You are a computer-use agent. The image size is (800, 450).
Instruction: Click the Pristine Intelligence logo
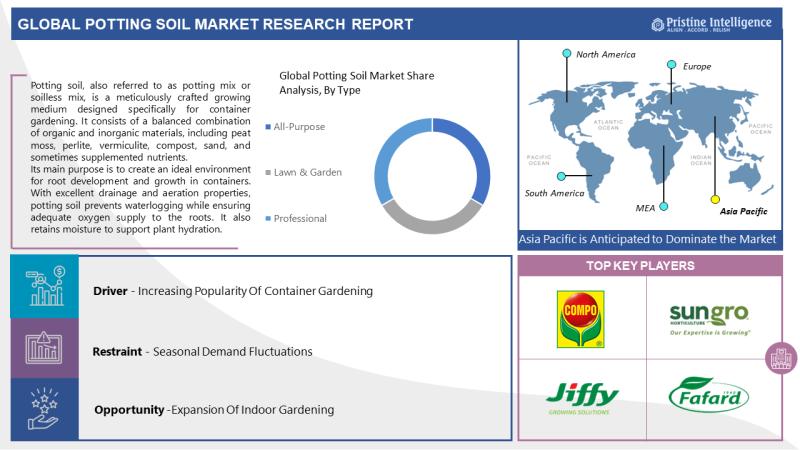pyautogui.click(x=711, y=24)
